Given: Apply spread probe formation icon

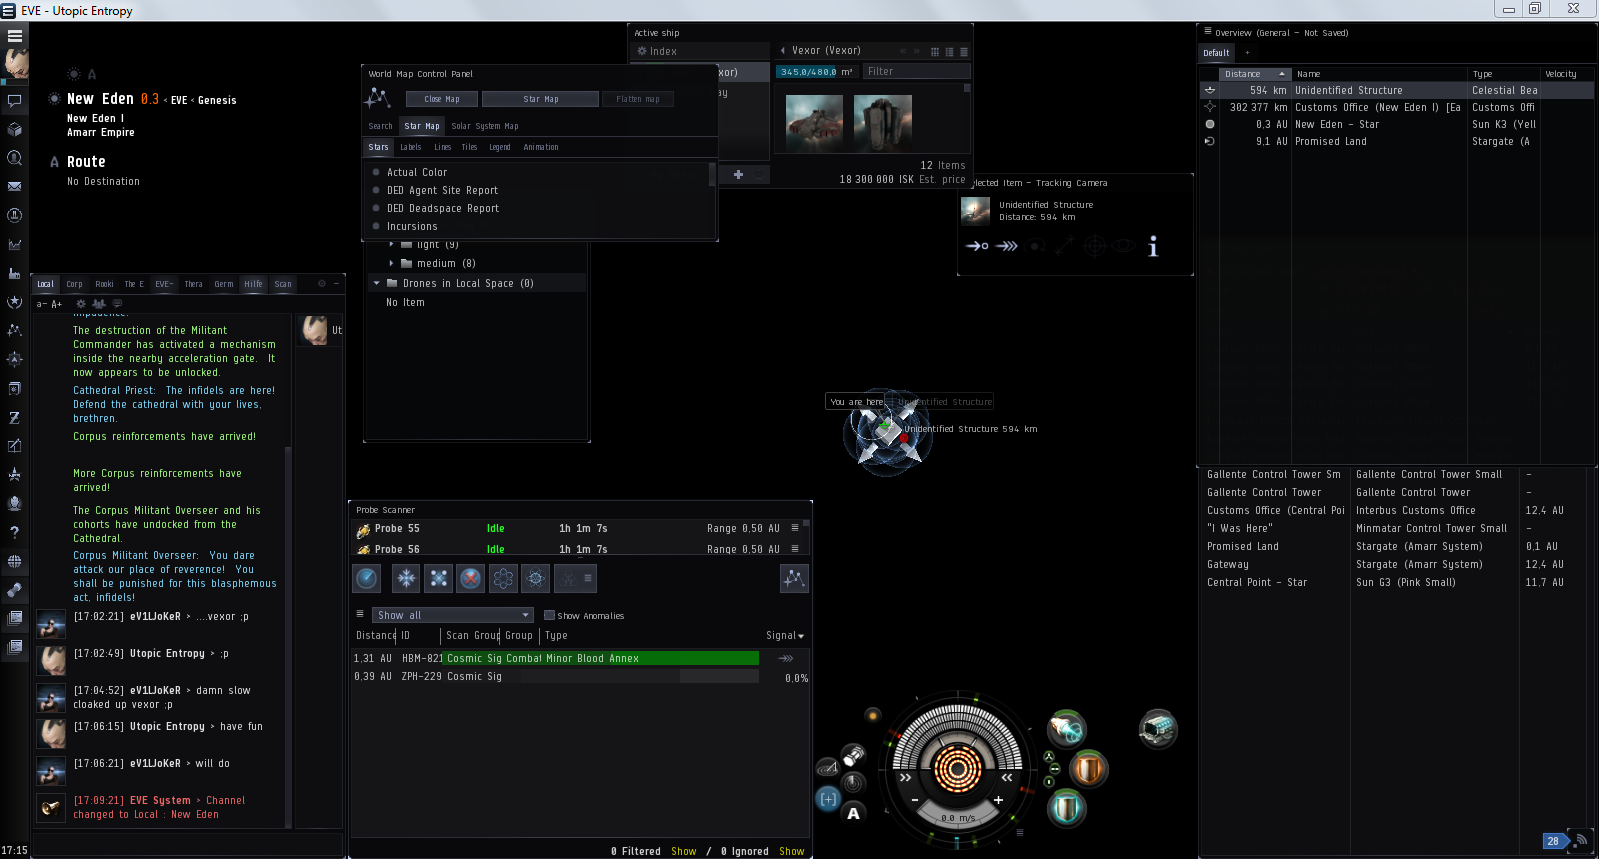Looking at the screenshot, I should 503,578.
